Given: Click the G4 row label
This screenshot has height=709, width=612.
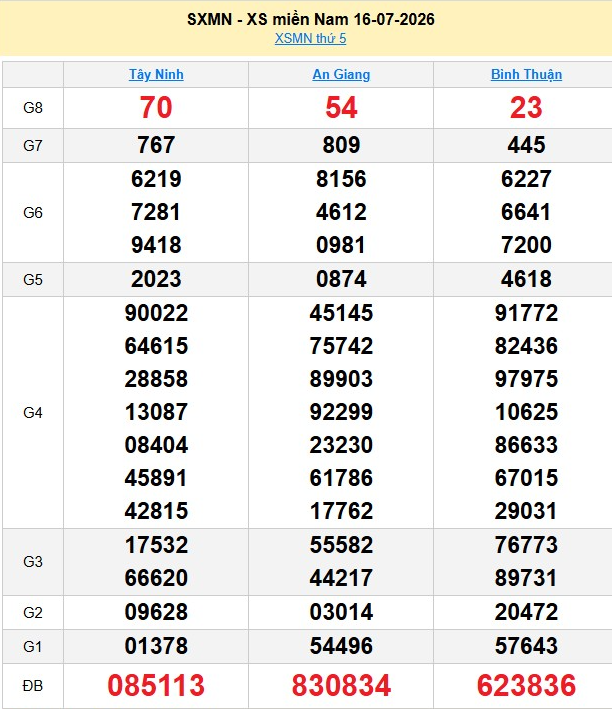Looking at the screenshot, I should 33,412.
